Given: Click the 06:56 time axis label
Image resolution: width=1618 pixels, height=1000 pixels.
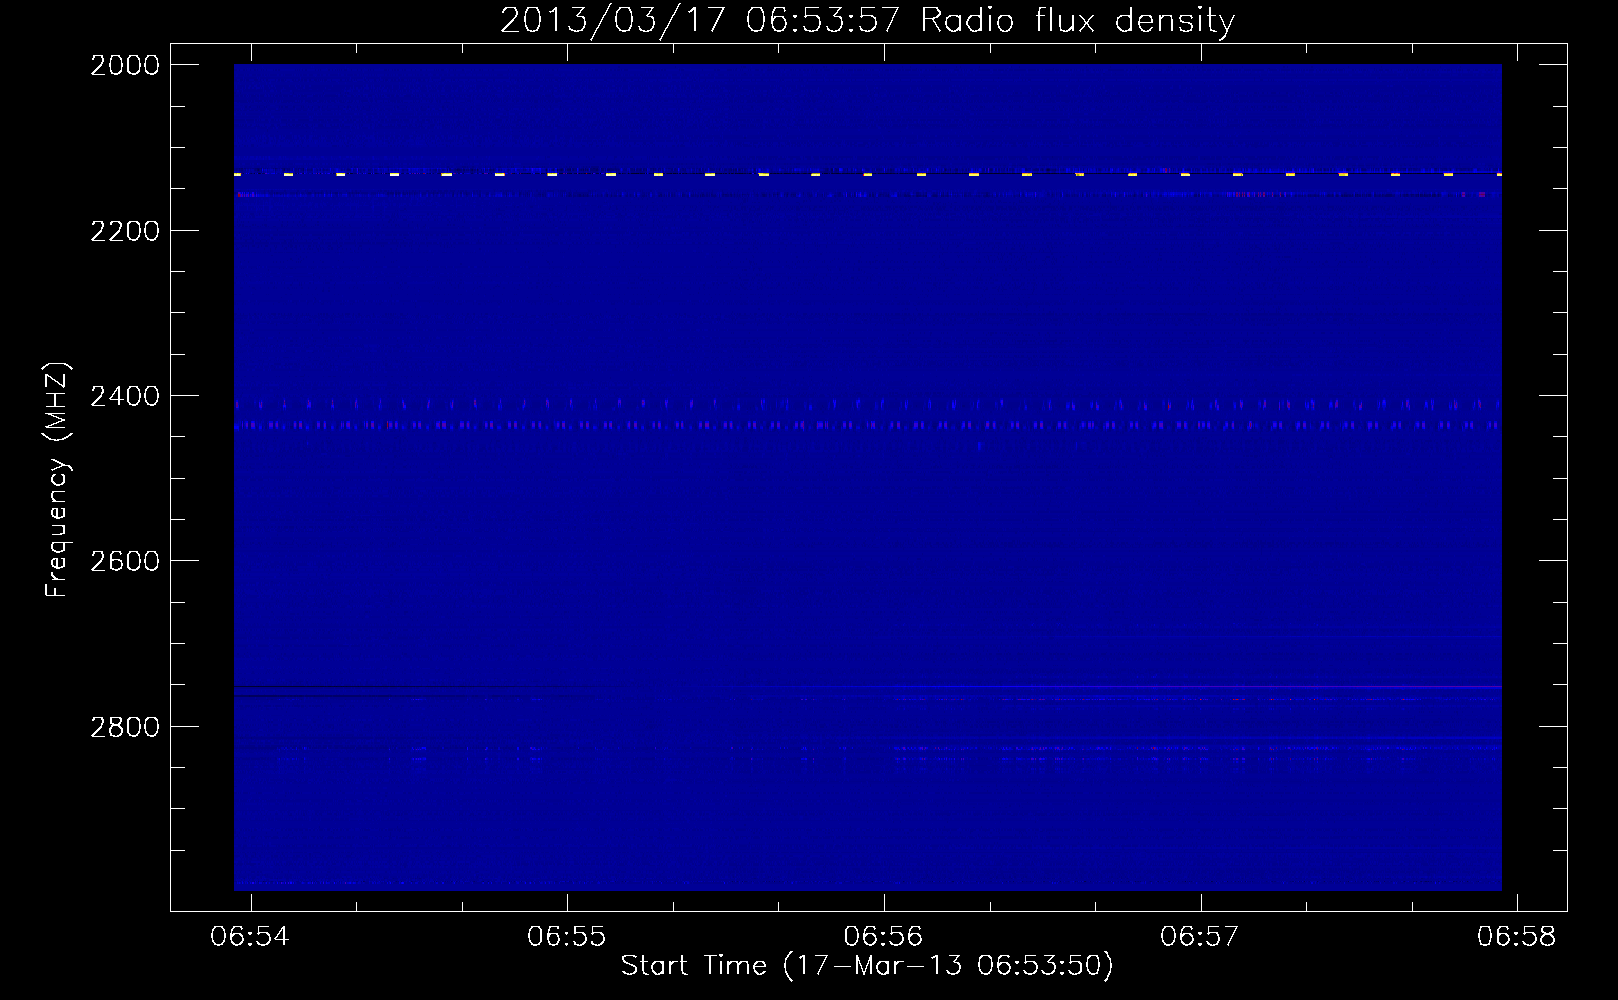Looking at the screenshot, I should (x=883, y=936).
